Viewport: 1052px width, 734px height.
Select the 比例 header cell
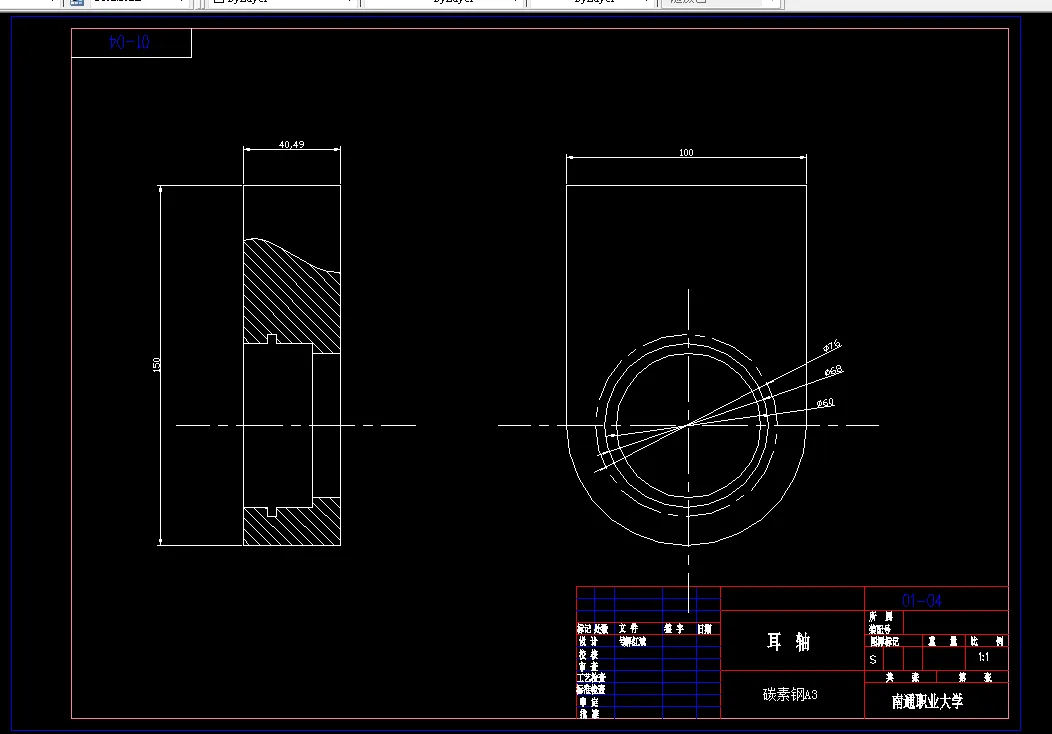tap(987, 641)
